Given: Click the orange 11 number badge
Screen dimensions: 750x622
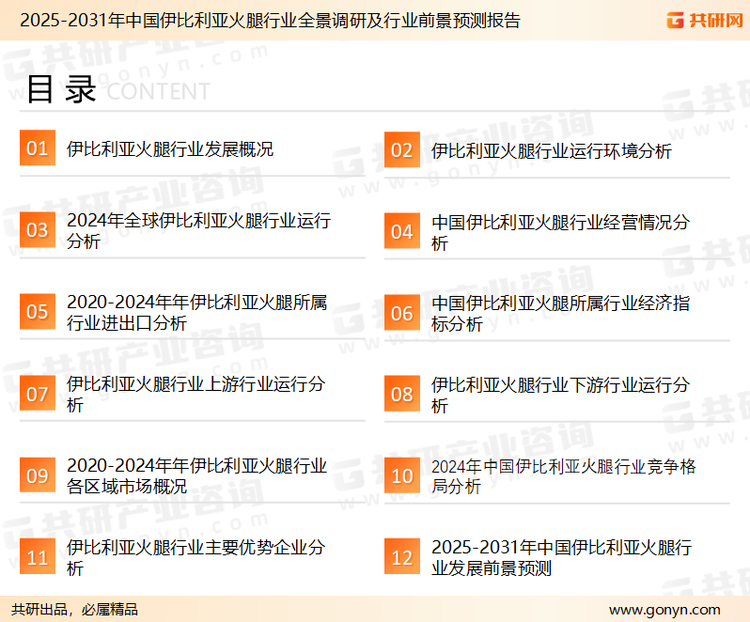Looking at the screenshot, I should (x=37, y=556).
